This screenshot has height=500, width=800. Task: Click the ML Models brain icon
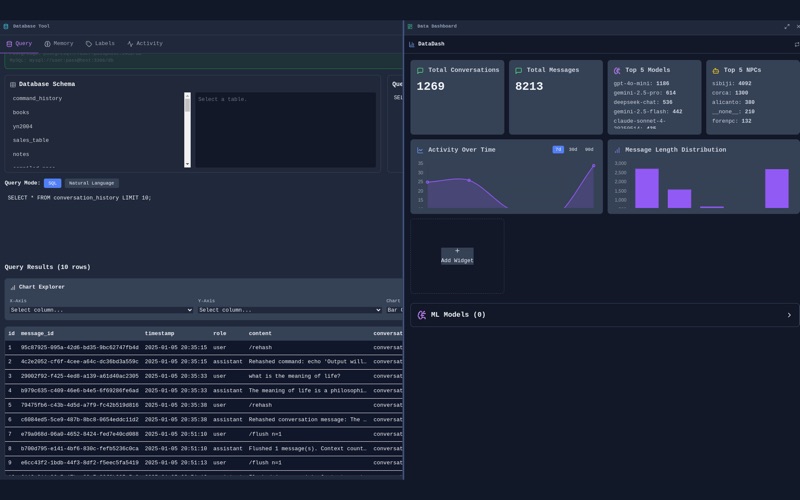[422, 315]
